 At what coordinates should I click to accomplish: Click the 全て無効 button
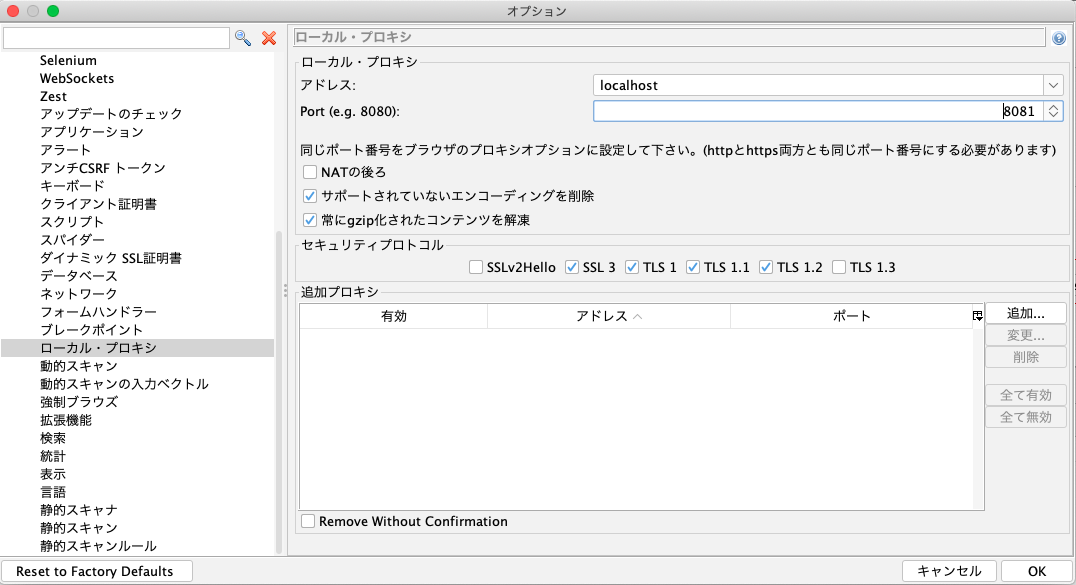(x=1026, y=417)
